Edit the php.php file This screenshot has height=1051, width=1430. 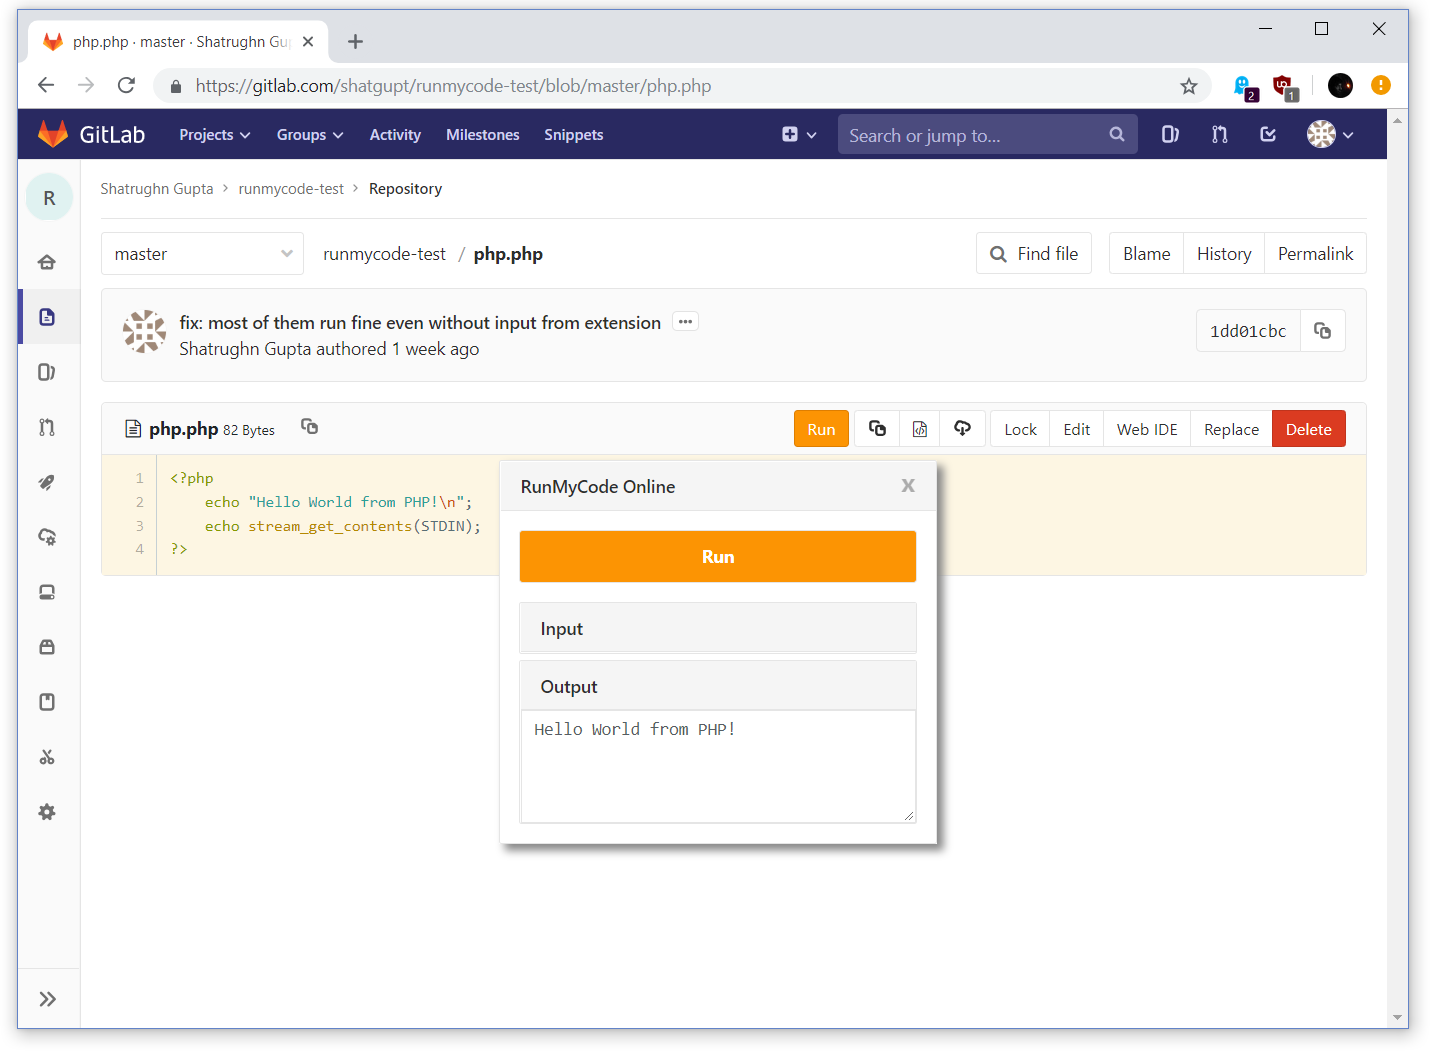coord(1077,429)
